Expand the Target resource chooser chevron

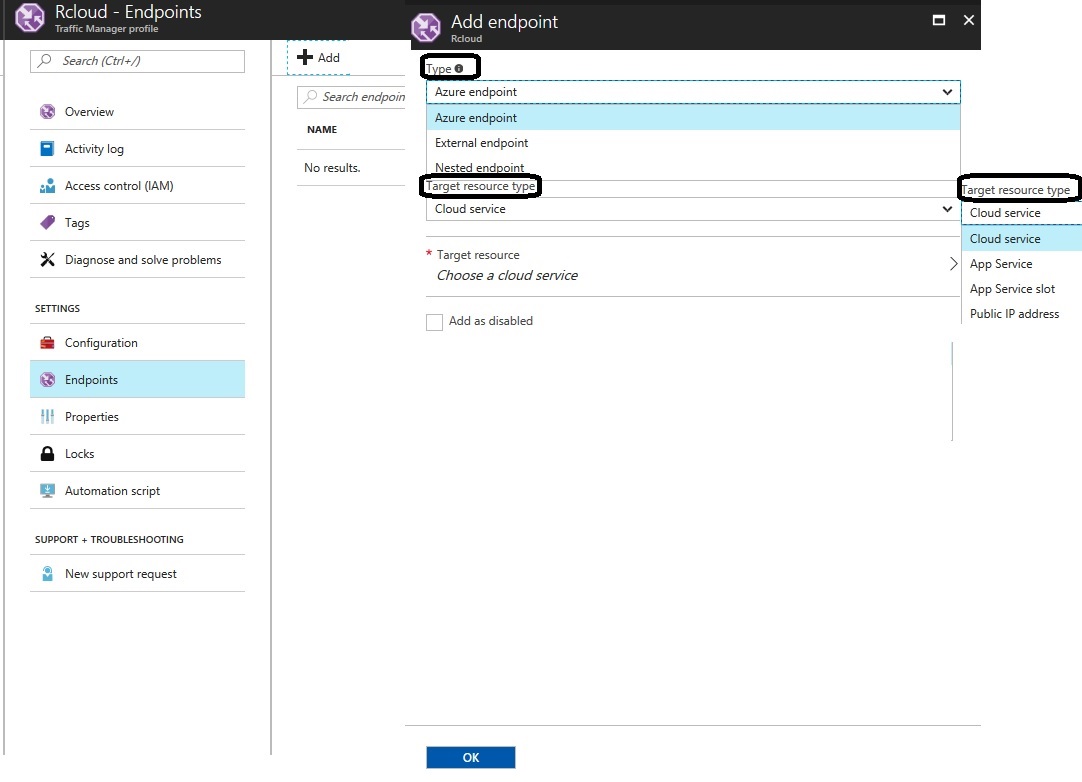(953, 265)
